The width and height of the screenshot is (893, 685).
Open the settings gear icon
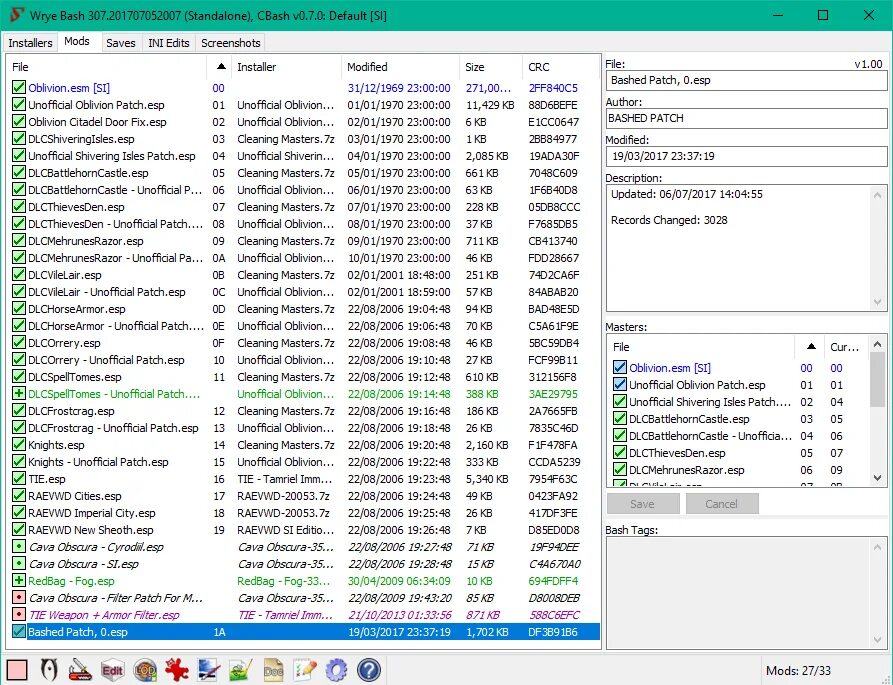point(337,670)
